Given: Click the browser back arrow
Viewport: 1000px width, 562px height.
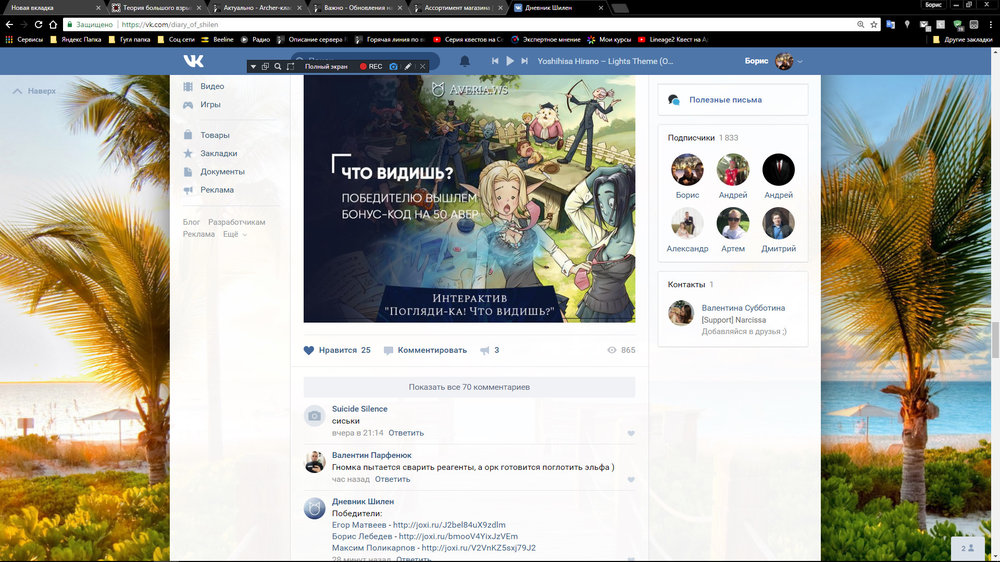Looking at the screenshot, I should click(x=10, y=24).
